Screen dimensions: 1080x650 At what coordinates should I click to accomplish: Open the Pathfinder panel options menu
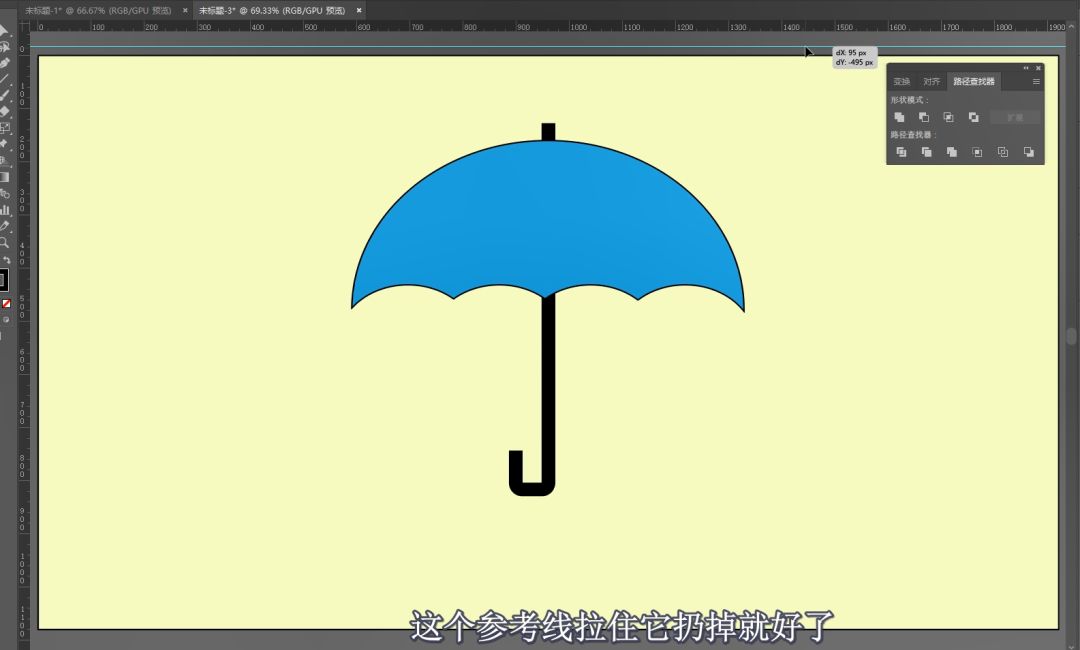[1036, 82]
